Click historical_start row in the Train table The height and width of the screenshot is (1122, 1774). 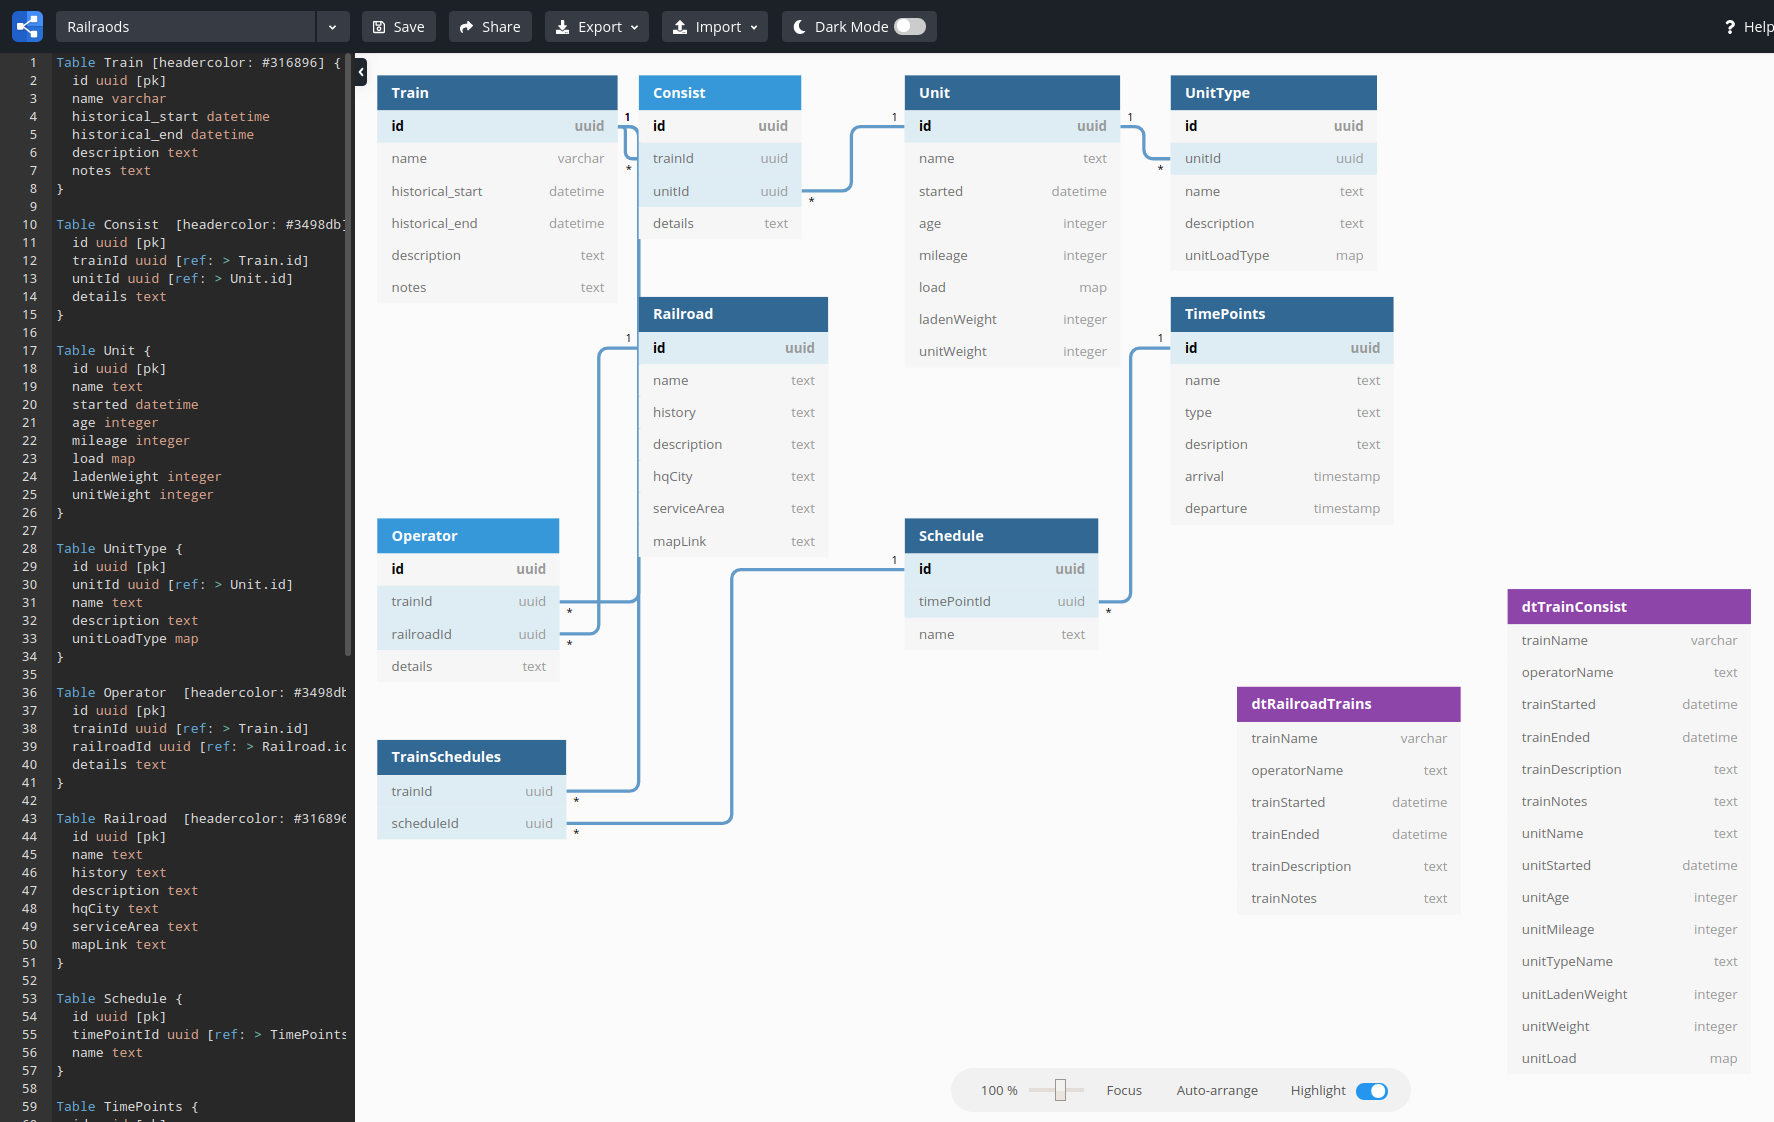(x=497, y=191)
